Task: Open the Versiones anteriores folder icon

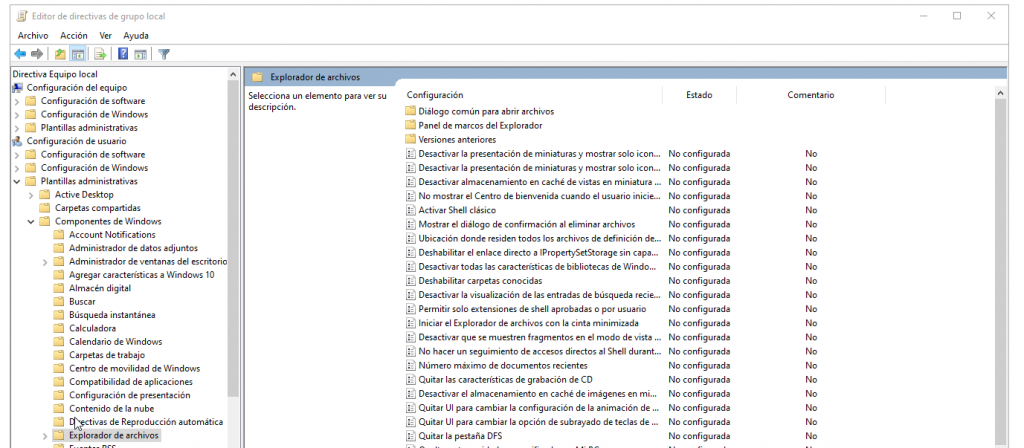Action: click(410, 139)
